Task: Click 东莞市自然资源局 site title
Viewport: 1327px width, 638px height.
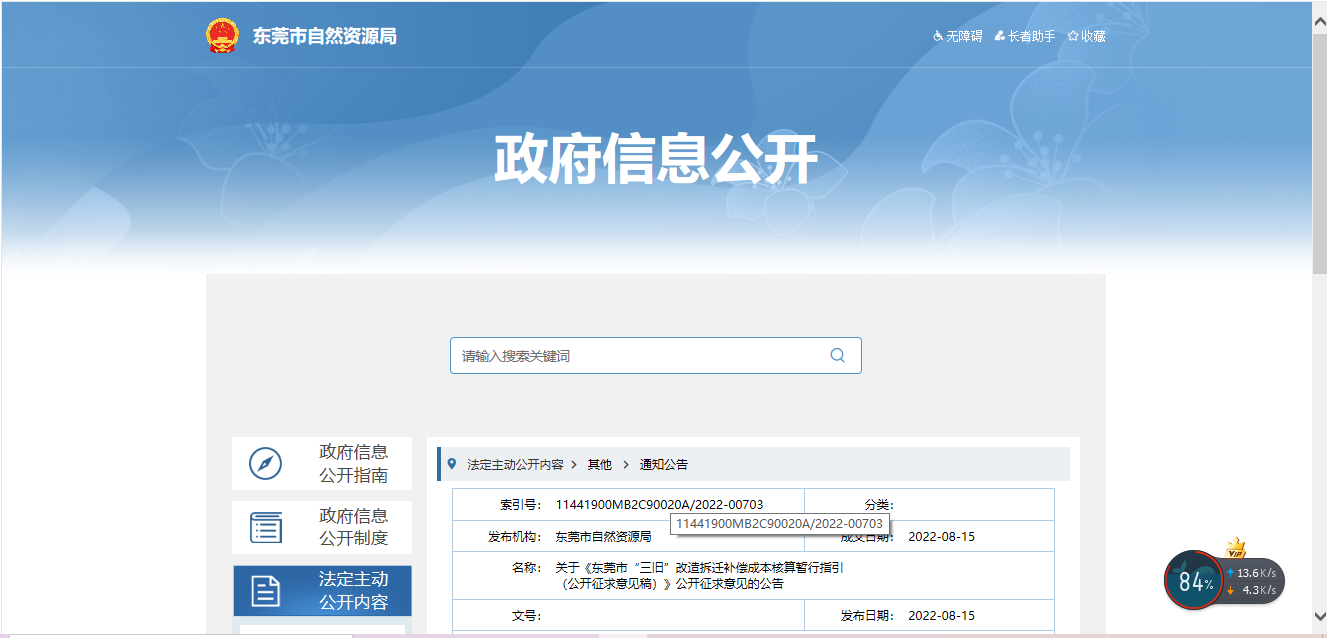Action: click(325, 36)
